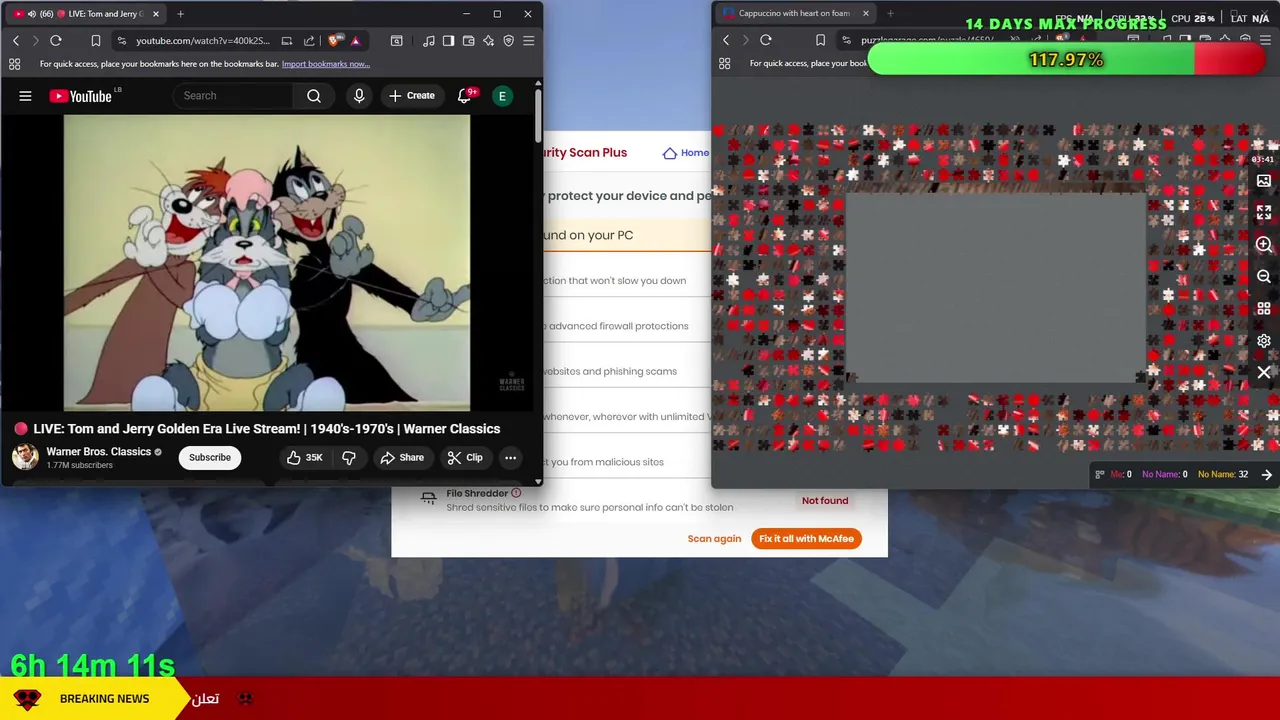
Task: Toggle puzzle fullscreen icon
Action: point(1264,213)
